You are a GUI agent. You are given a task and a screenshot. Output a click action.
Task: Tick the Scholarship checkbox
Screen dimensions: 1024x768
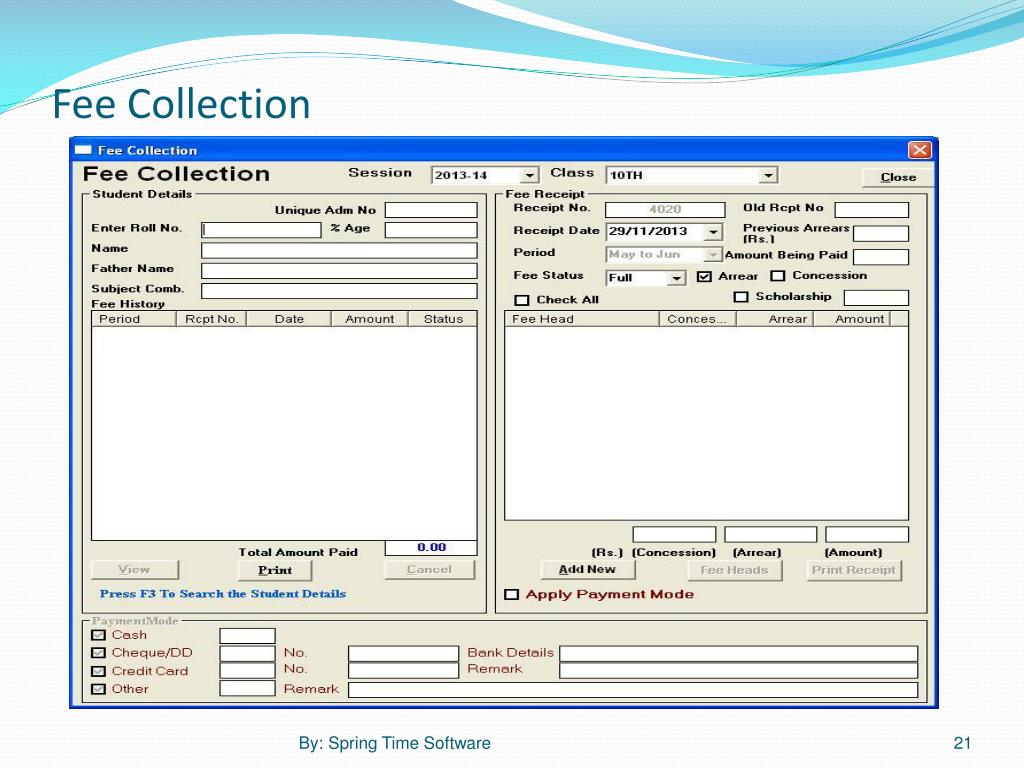(x=741, y=297)
